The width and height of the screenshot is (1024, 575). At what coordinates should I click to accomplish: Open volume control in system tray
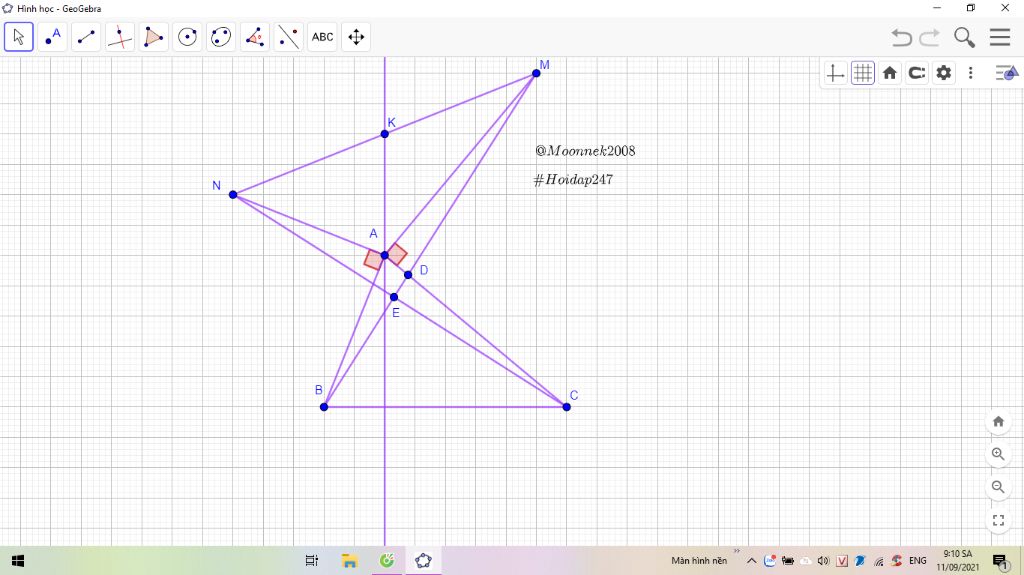click(824, 561)
